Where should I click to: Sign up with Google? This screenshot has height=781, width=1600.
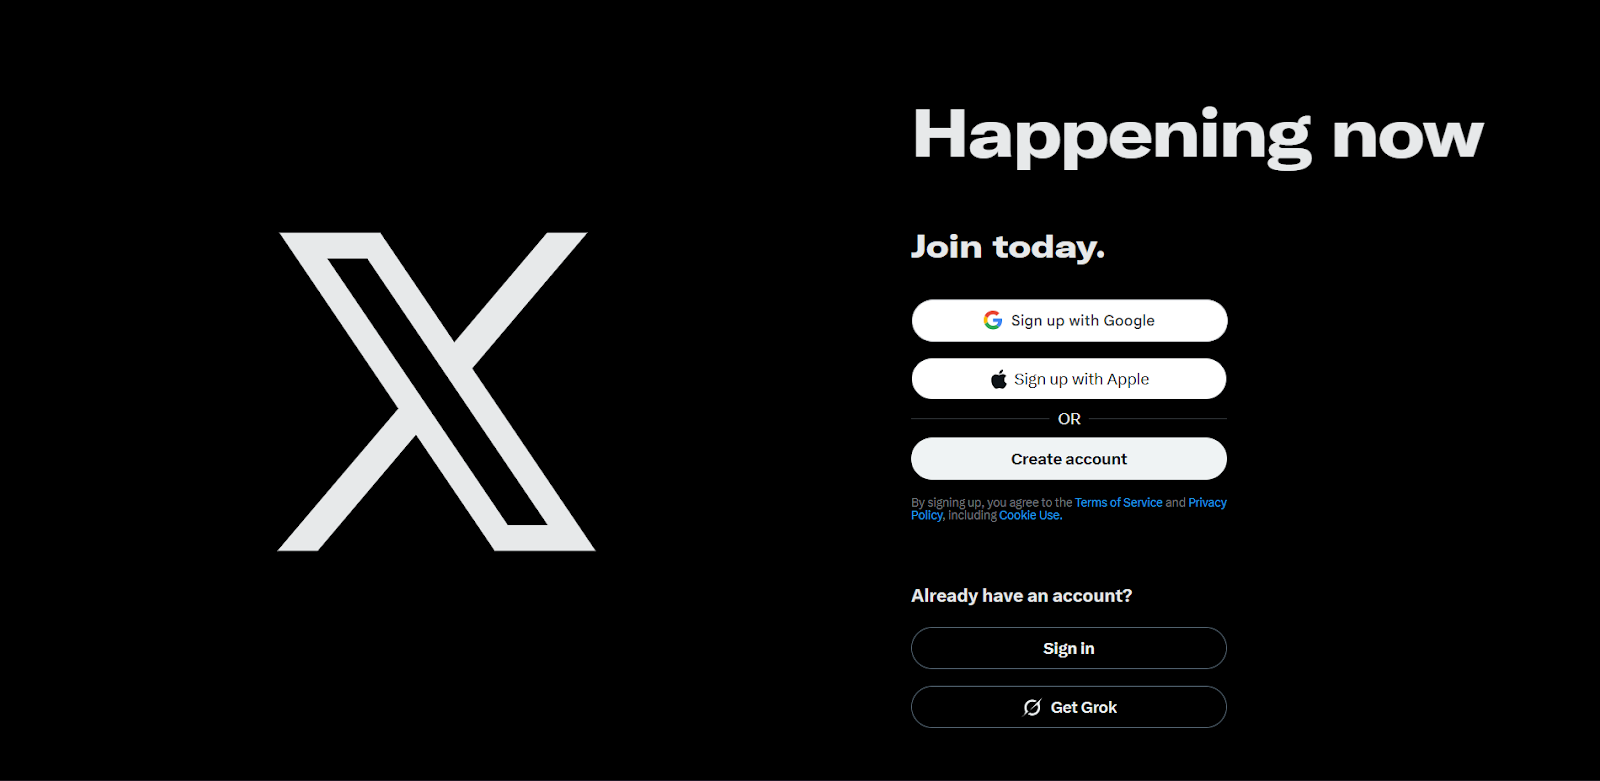click(1069, 320)
